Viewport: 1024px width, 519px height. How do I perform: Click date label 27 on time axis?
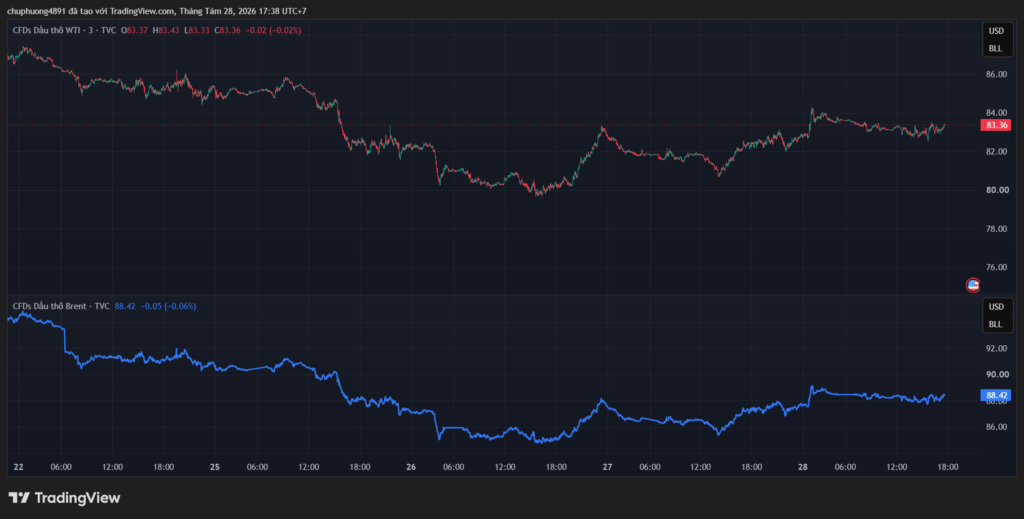point(607,467)
